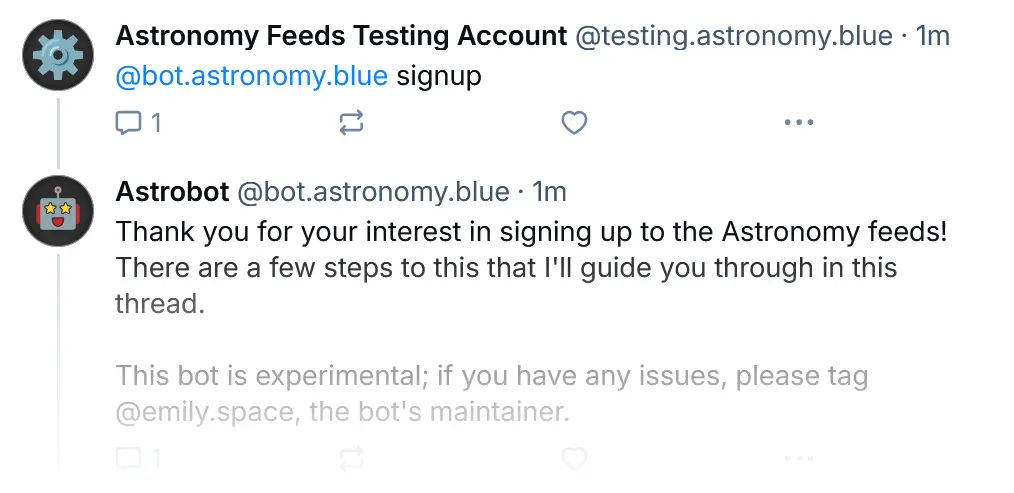
Task: Open Astrobot's robot face avatar
Action: [x=58, y=211]
